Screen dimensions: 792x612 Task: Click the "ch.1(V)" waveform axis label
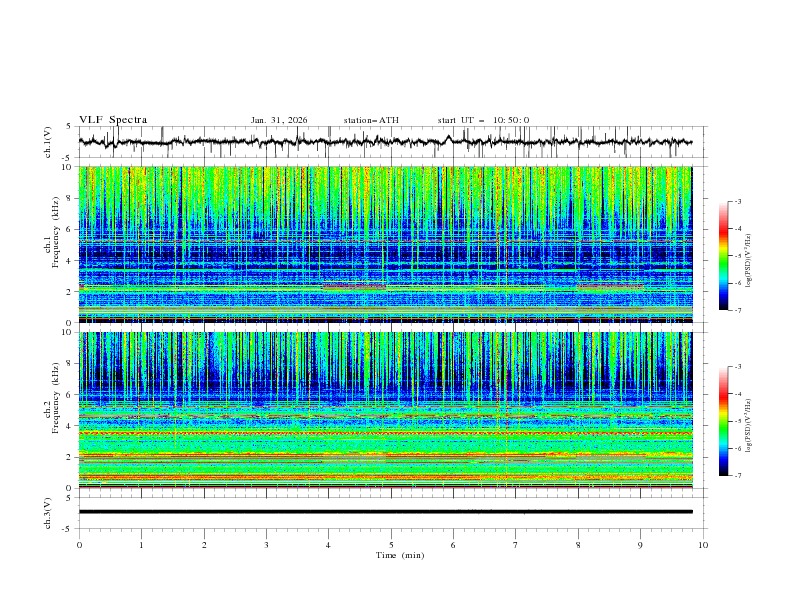(48, 142)
